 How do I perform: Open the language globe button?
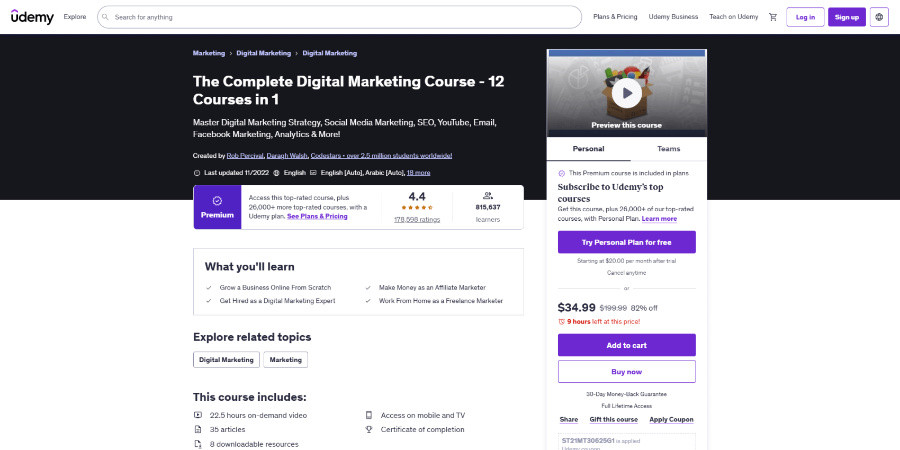click(x=879, y=17)
